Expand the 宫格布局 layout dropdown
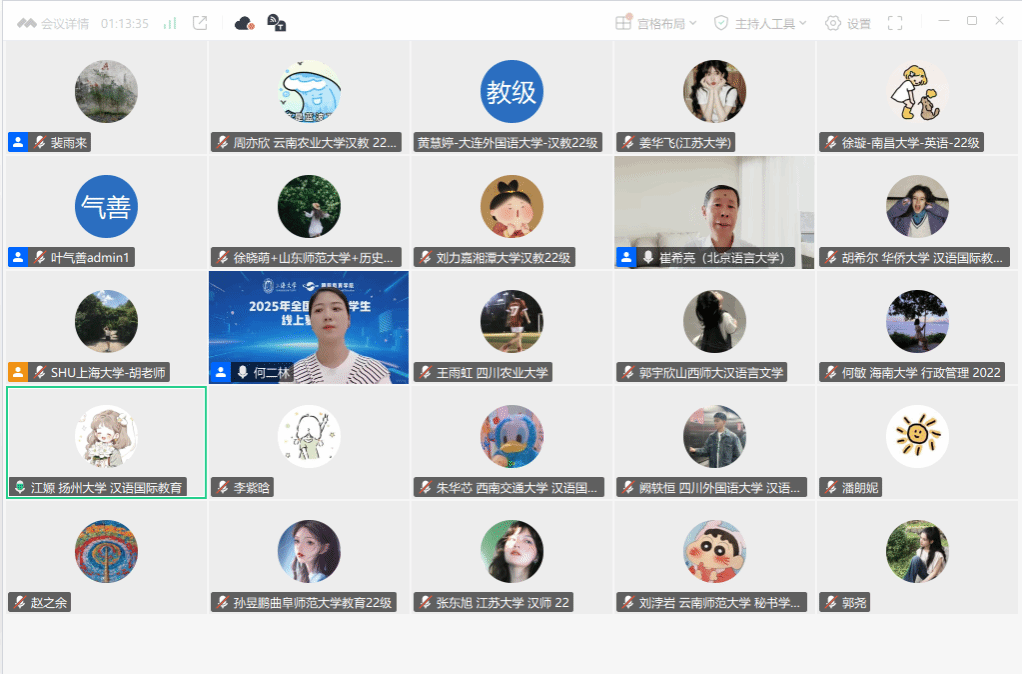The image size is (1022, 674). [x=657, y=23]
